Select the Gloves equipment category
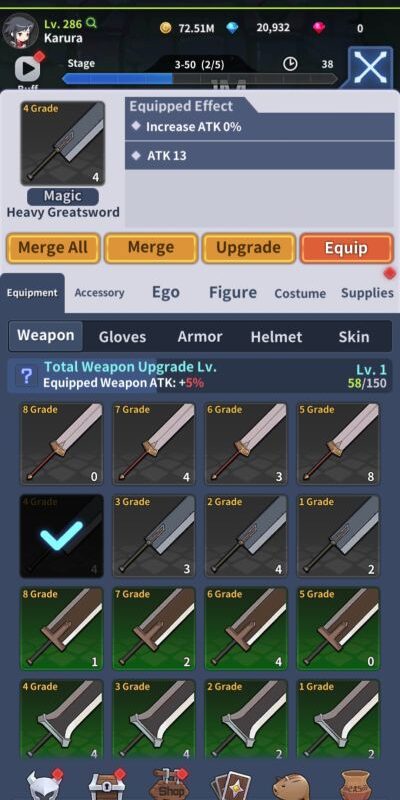This screenshot has width=400, height=800. point(122,336)
